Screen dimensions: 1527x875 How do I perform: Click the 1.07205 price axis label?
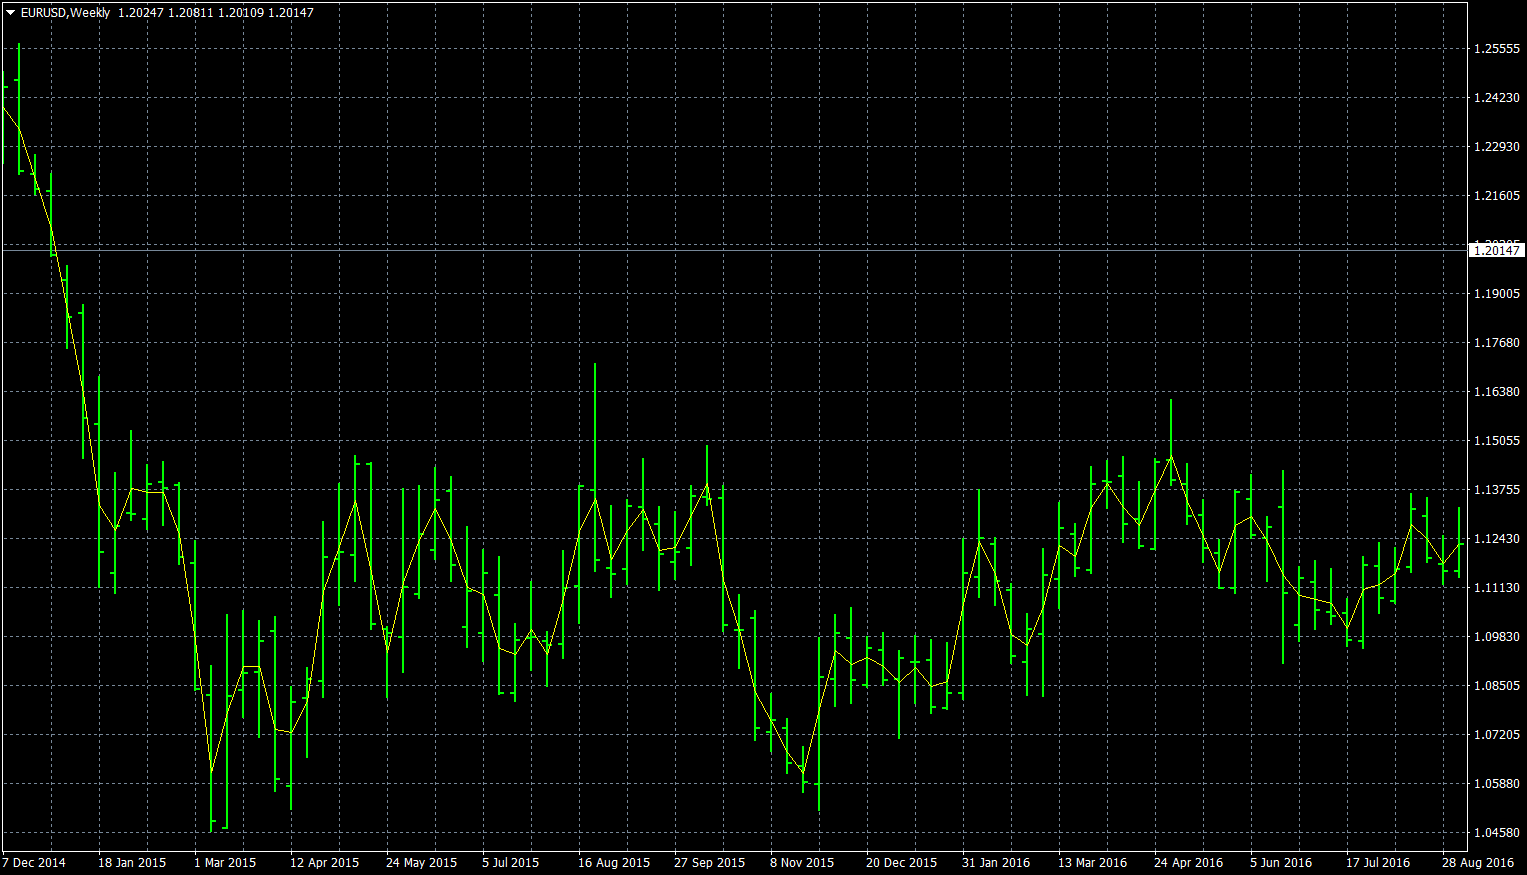(1497, 735)
